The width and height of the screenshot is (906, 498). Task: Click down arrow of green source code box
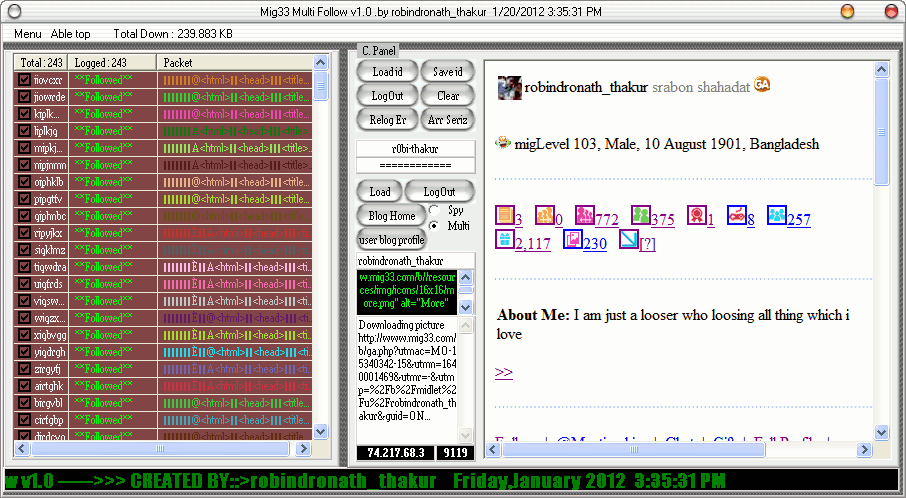tap(466, 307)
